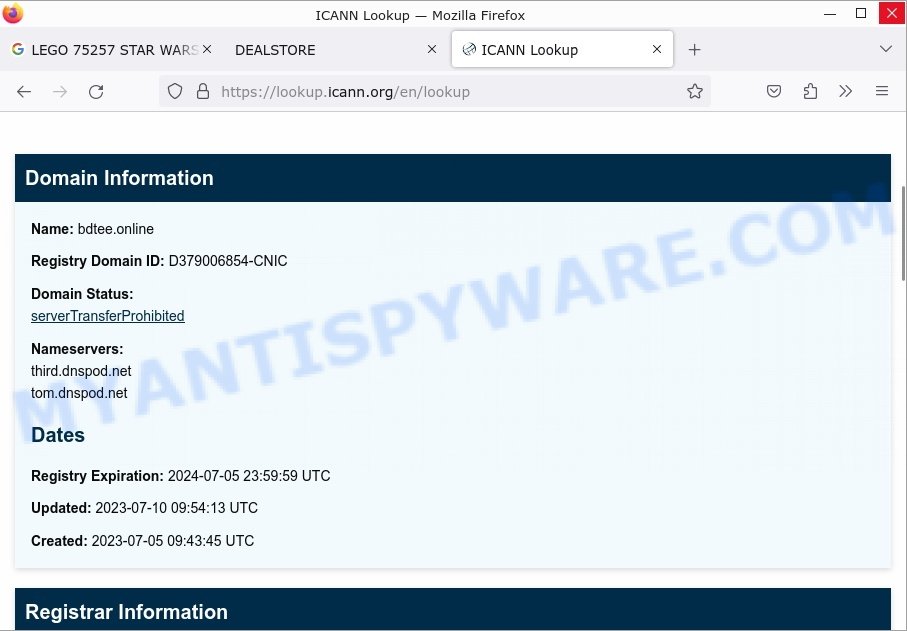Viewport: 907px width, 631px height.
Task: Minimize the Firefox window
Action: pos(830,13)
